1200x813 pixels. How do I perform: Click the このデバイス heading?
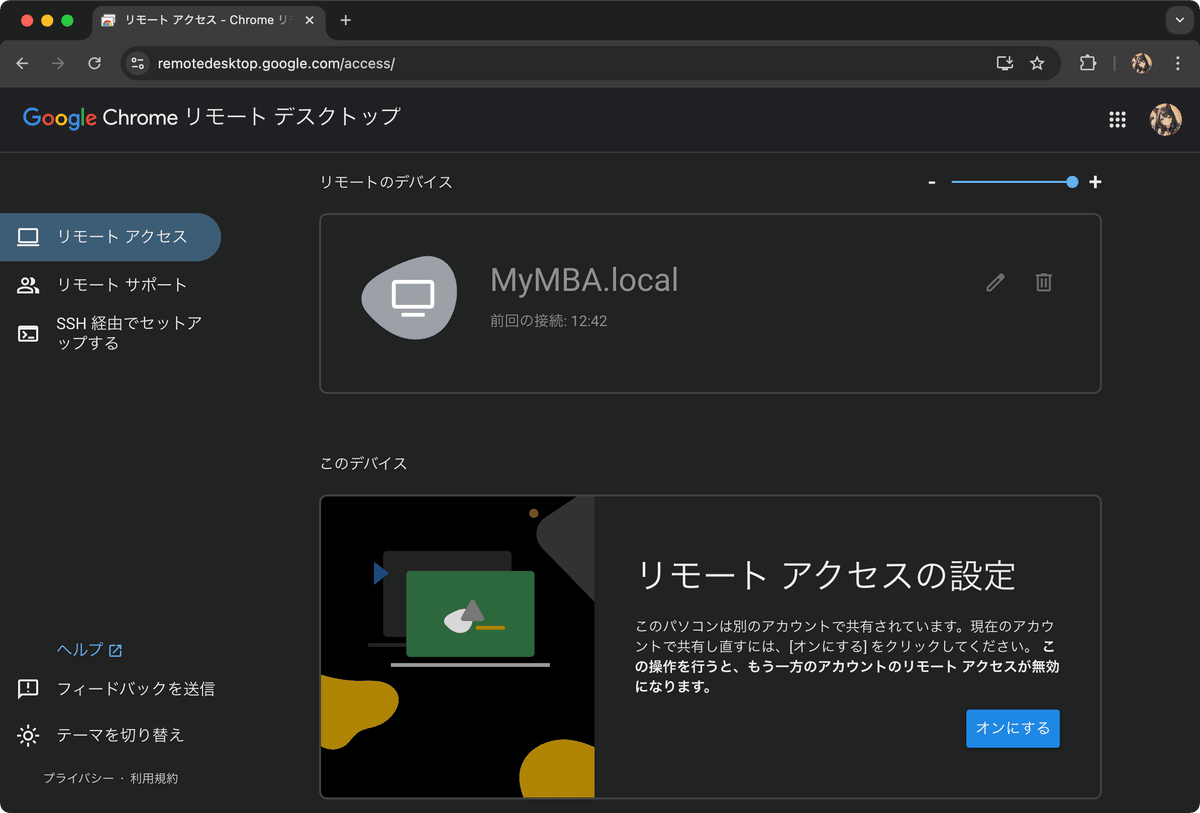[363, 464]
